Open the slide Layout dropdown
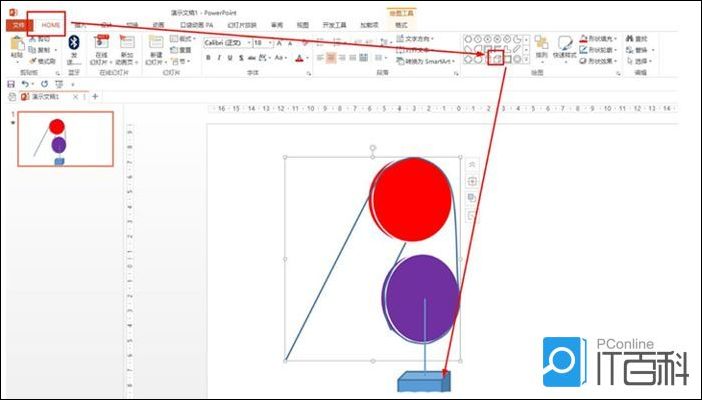702x400 pixels. [183, 39]
